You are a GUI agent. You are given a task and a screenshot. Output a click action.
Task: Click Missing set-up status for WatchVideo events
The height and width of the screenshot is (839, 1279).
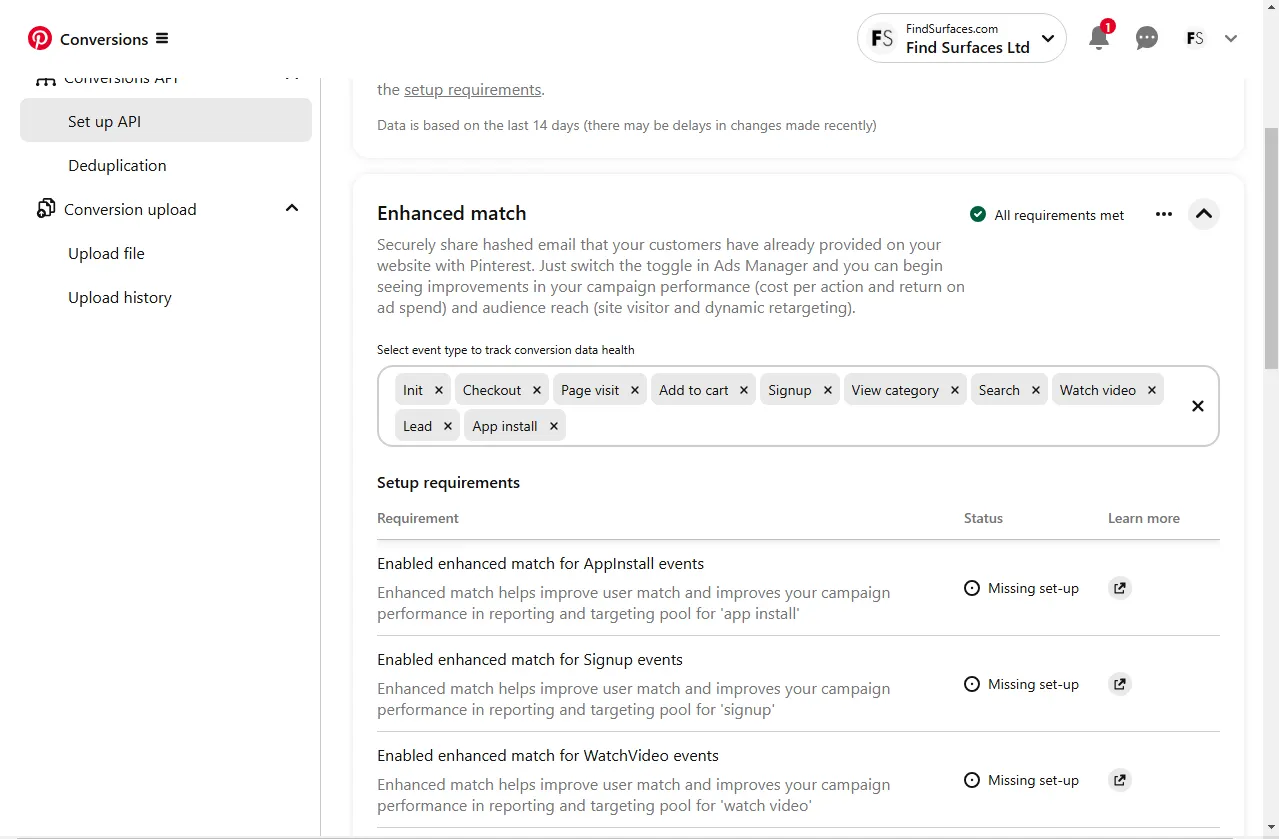1021,780
